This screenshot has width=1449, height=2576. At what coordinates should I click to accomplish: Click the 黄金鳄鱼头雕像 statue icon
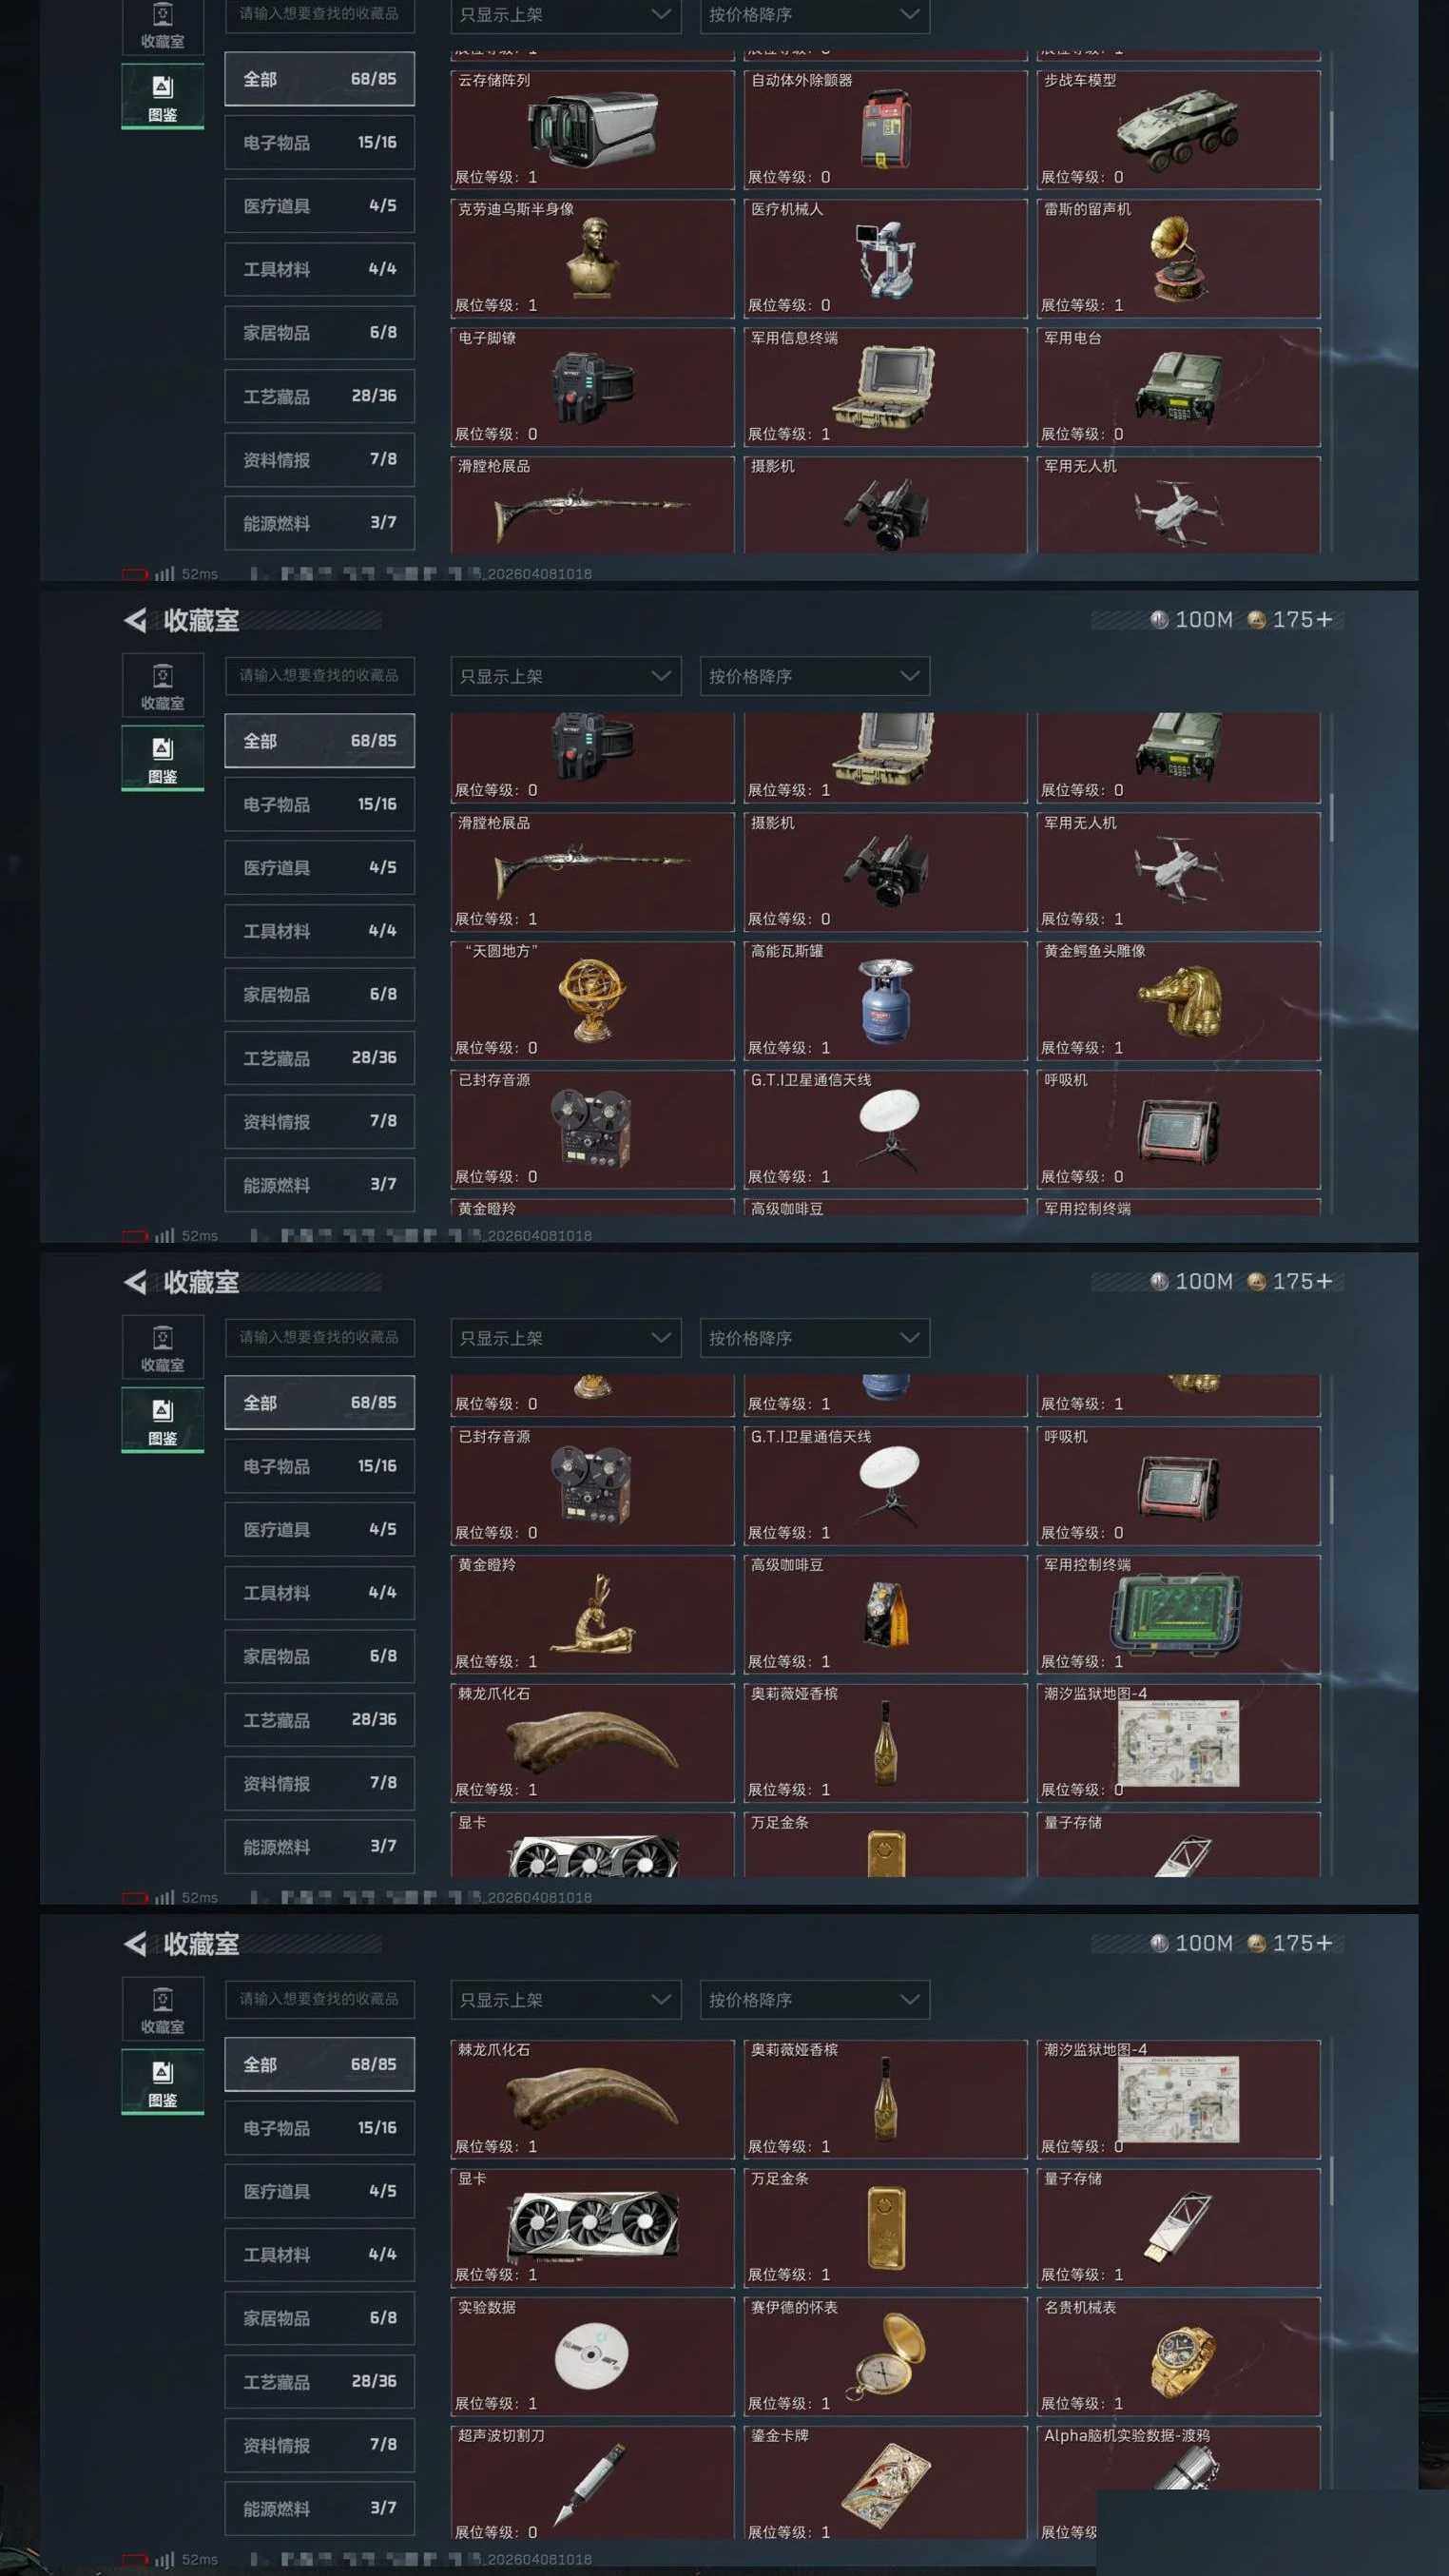(1179, 1000)
